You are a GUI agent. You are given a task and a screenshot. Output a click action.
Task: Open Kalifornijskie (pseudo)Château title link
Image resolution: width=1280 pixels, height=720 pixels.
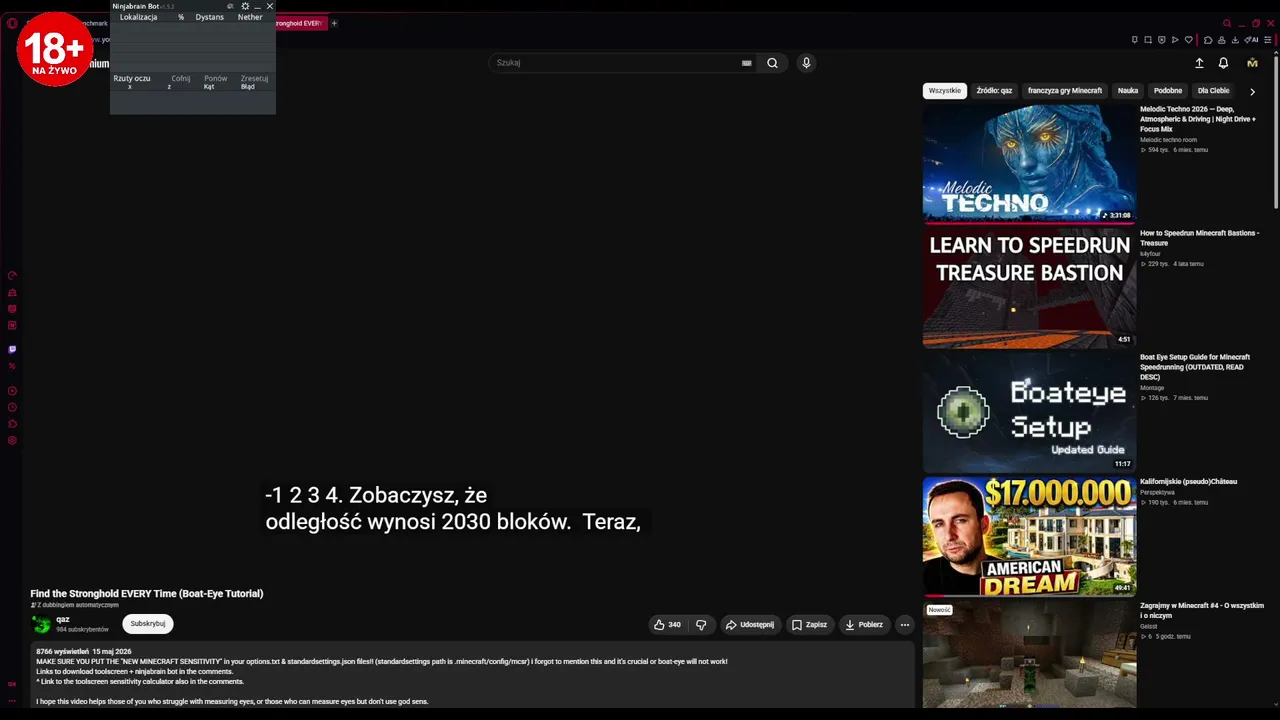(1188, 482)
